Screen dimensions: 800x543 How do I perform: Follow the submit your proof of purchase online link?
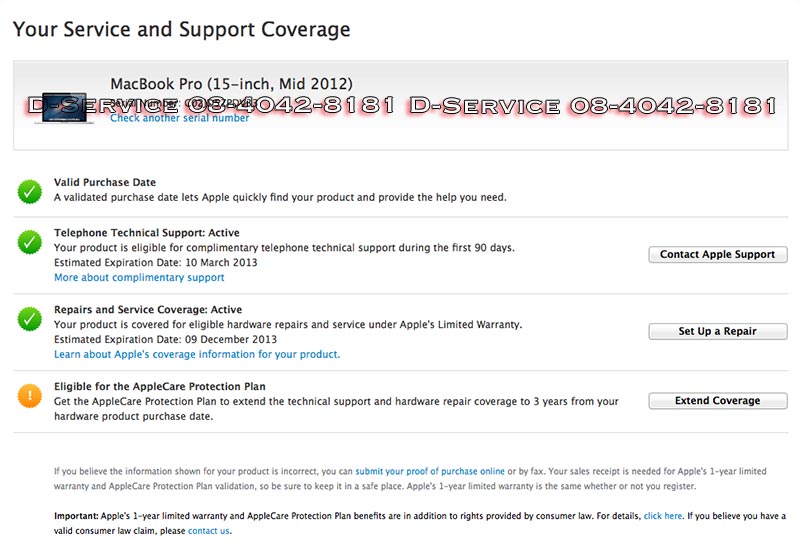[430, 471]
